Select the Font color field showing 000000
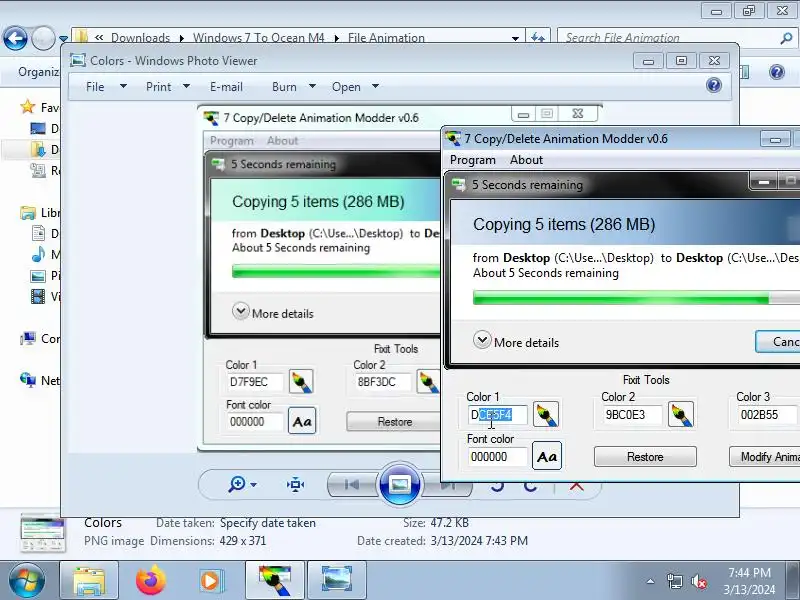This screenshot has height=600, width=800. (498, 457)
